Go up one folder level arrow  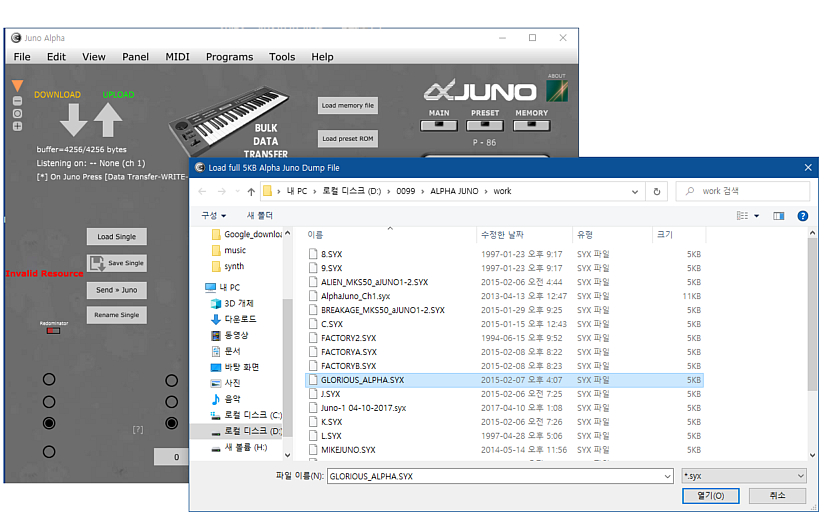point(251,191)
